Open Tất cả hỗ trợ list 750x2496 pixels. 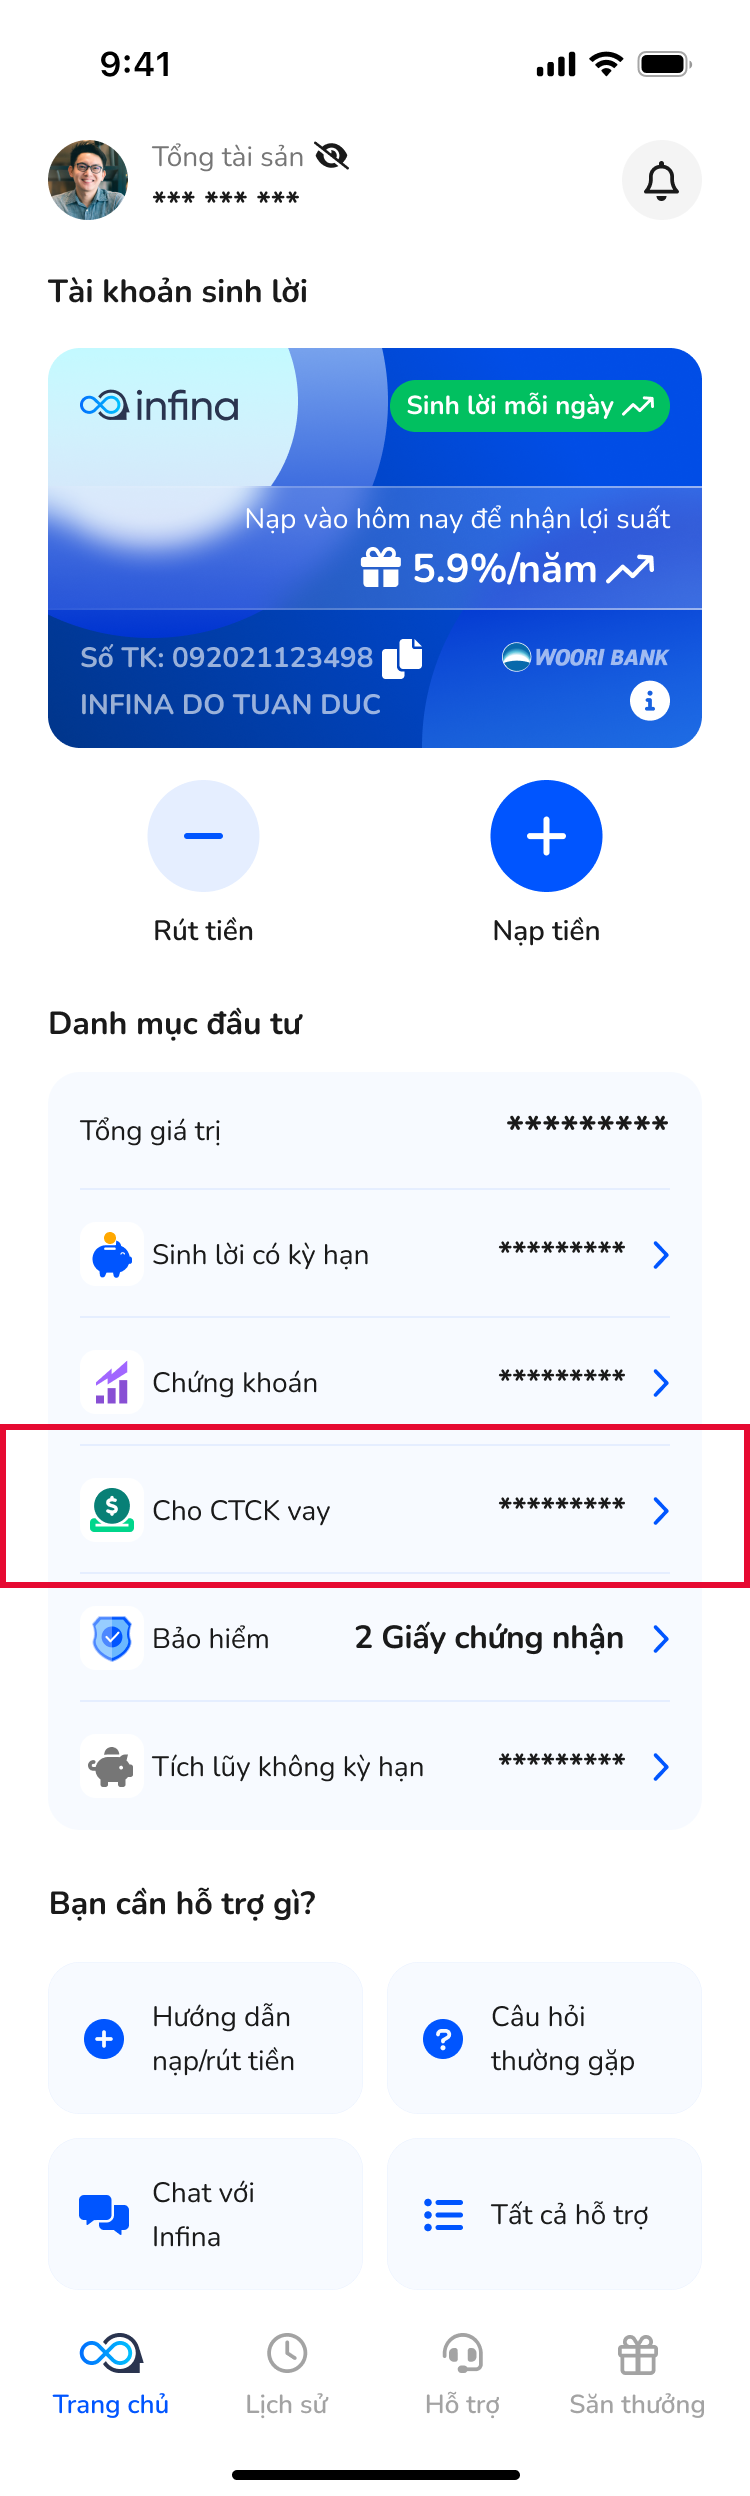pyautogui.click(x=544, y=2214)
